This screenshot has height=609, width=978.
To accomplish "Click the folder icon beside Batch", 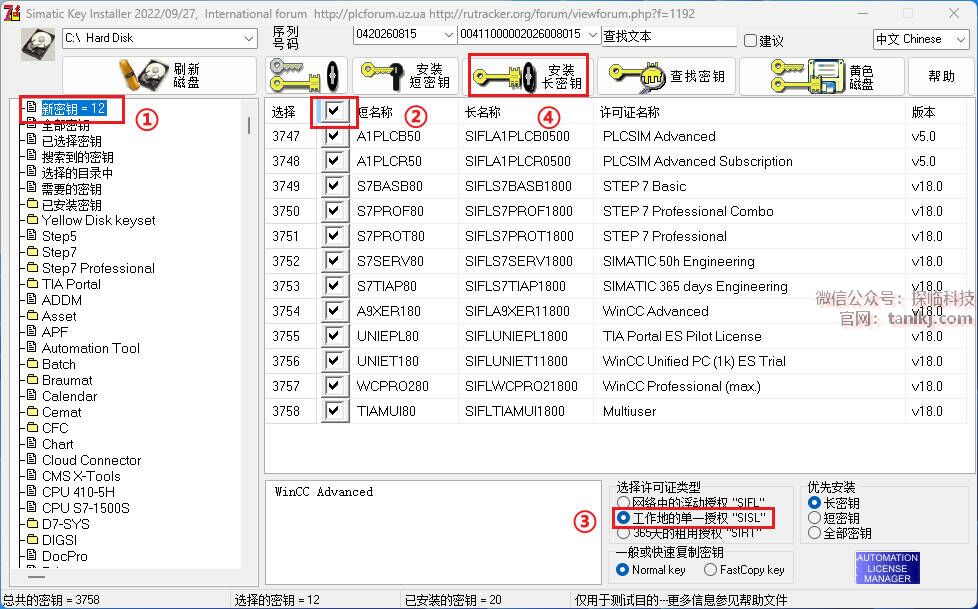I will [x=32, y=364].
